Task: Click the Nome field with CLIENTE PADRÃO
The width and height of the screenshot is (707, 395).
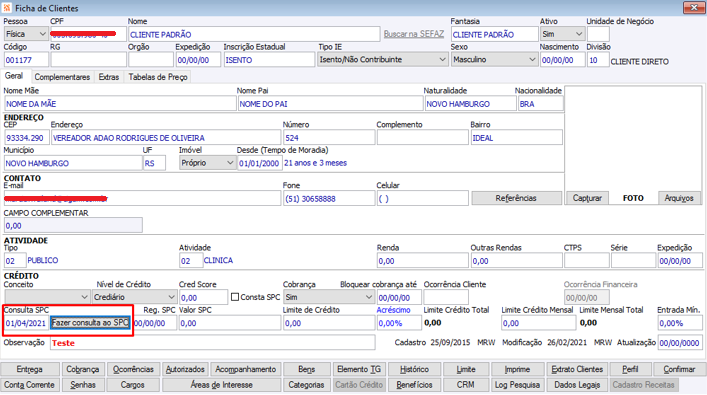Action: 254,34
